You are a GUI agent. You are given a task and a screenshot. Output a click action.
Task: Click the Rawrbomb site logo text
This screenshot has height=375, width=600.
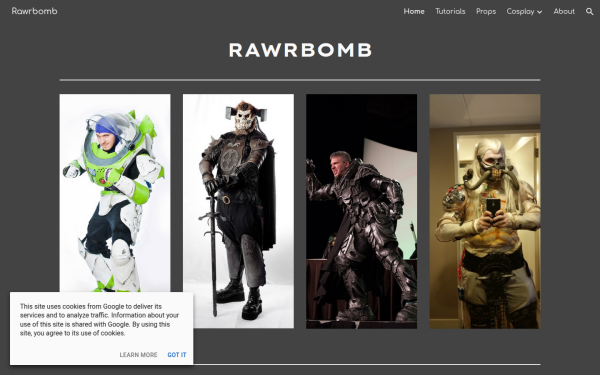tap(34, 11)
